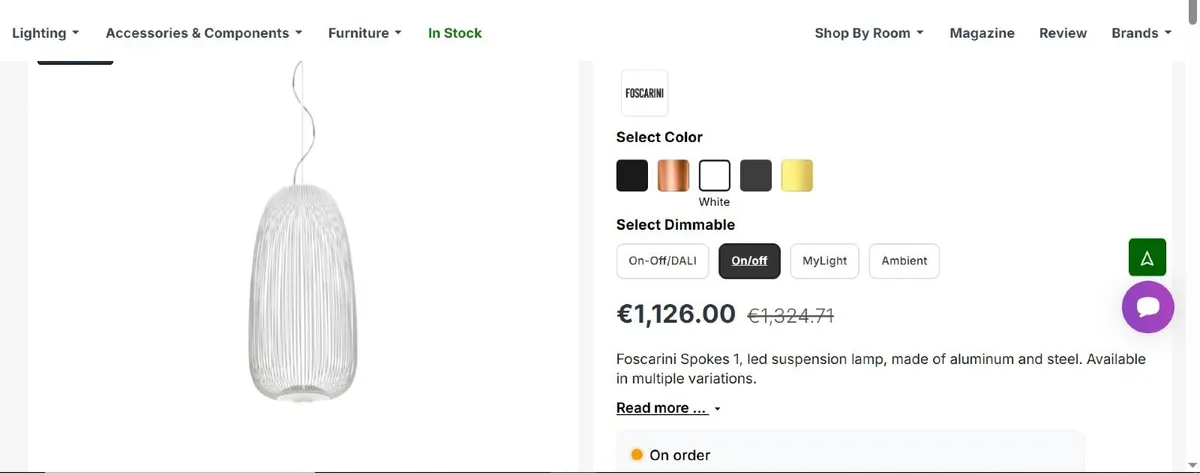Choose the gold yellow color swatch
The height and width of the screenshot is (473, 1200).
(797, 175)
